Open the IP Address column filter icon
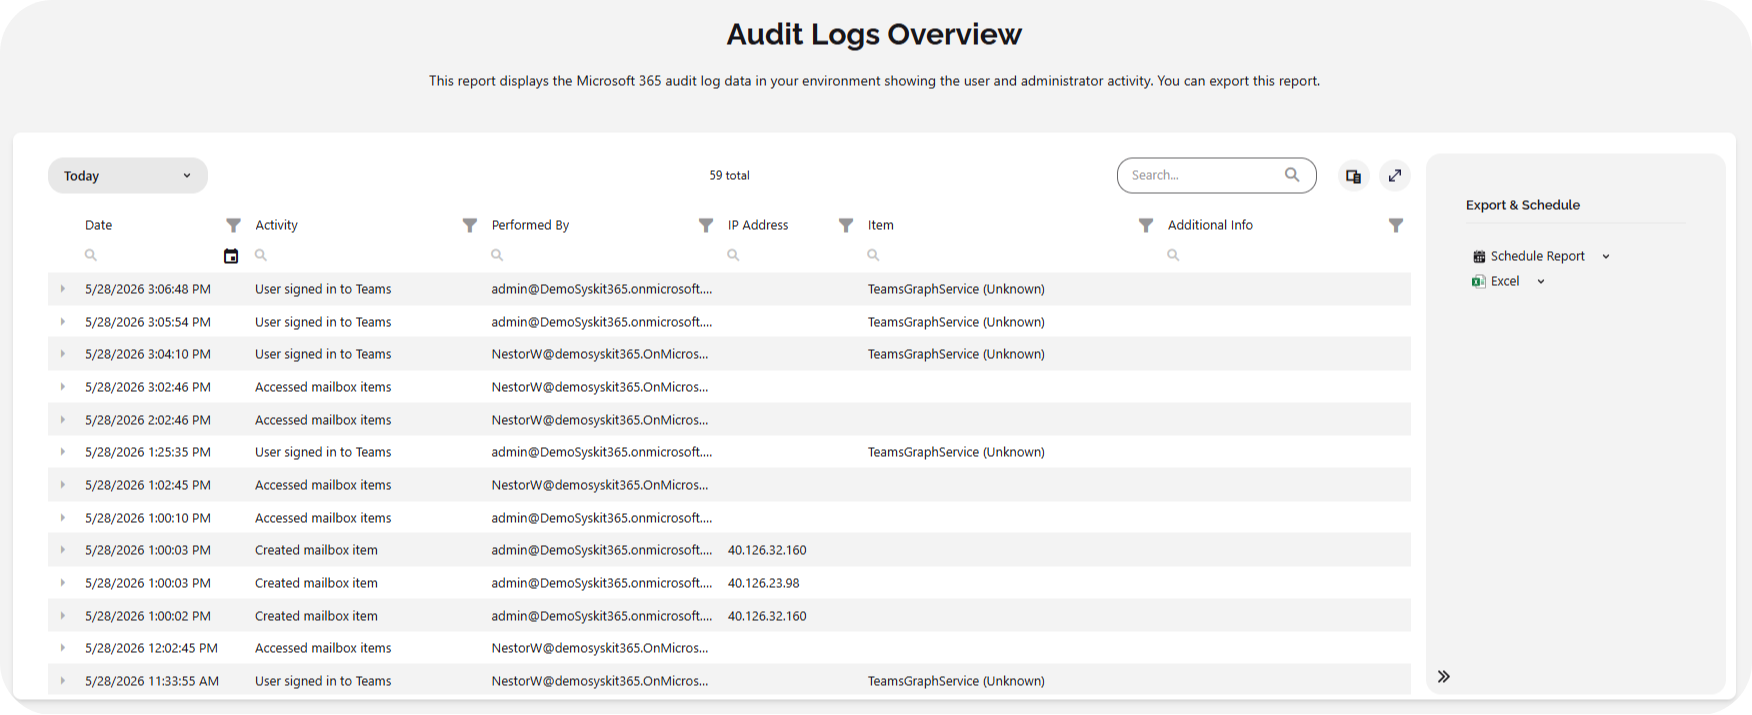 [845, 225]
